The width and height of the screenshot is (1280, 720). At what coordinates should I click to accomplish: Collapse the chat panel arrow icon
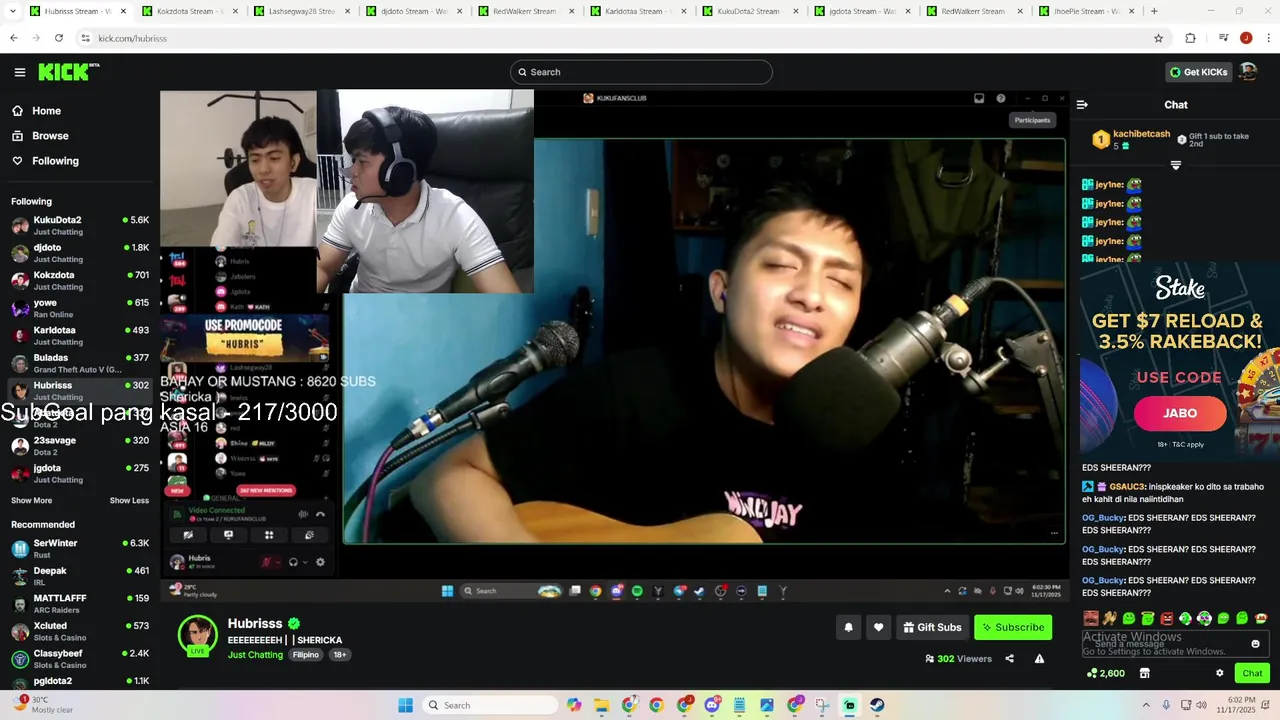tap(1082, 104)
